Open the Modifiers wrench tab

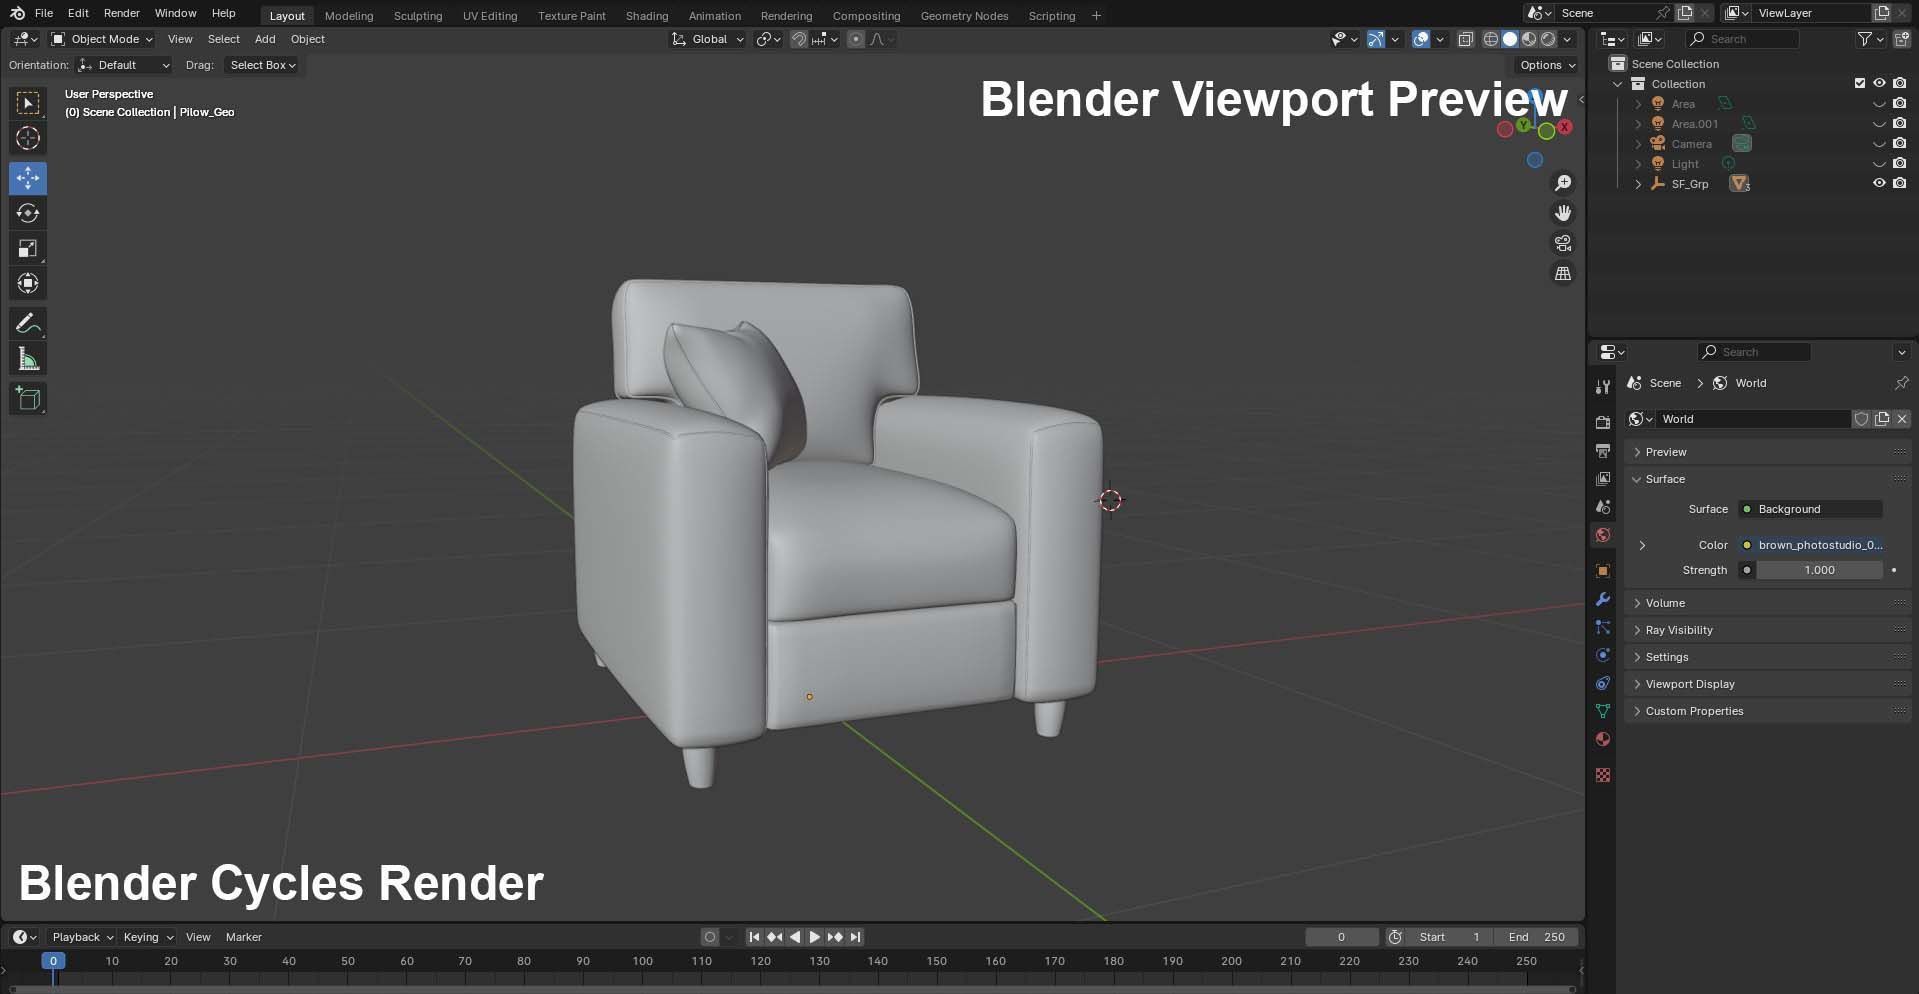click(x=1603, y=599)
